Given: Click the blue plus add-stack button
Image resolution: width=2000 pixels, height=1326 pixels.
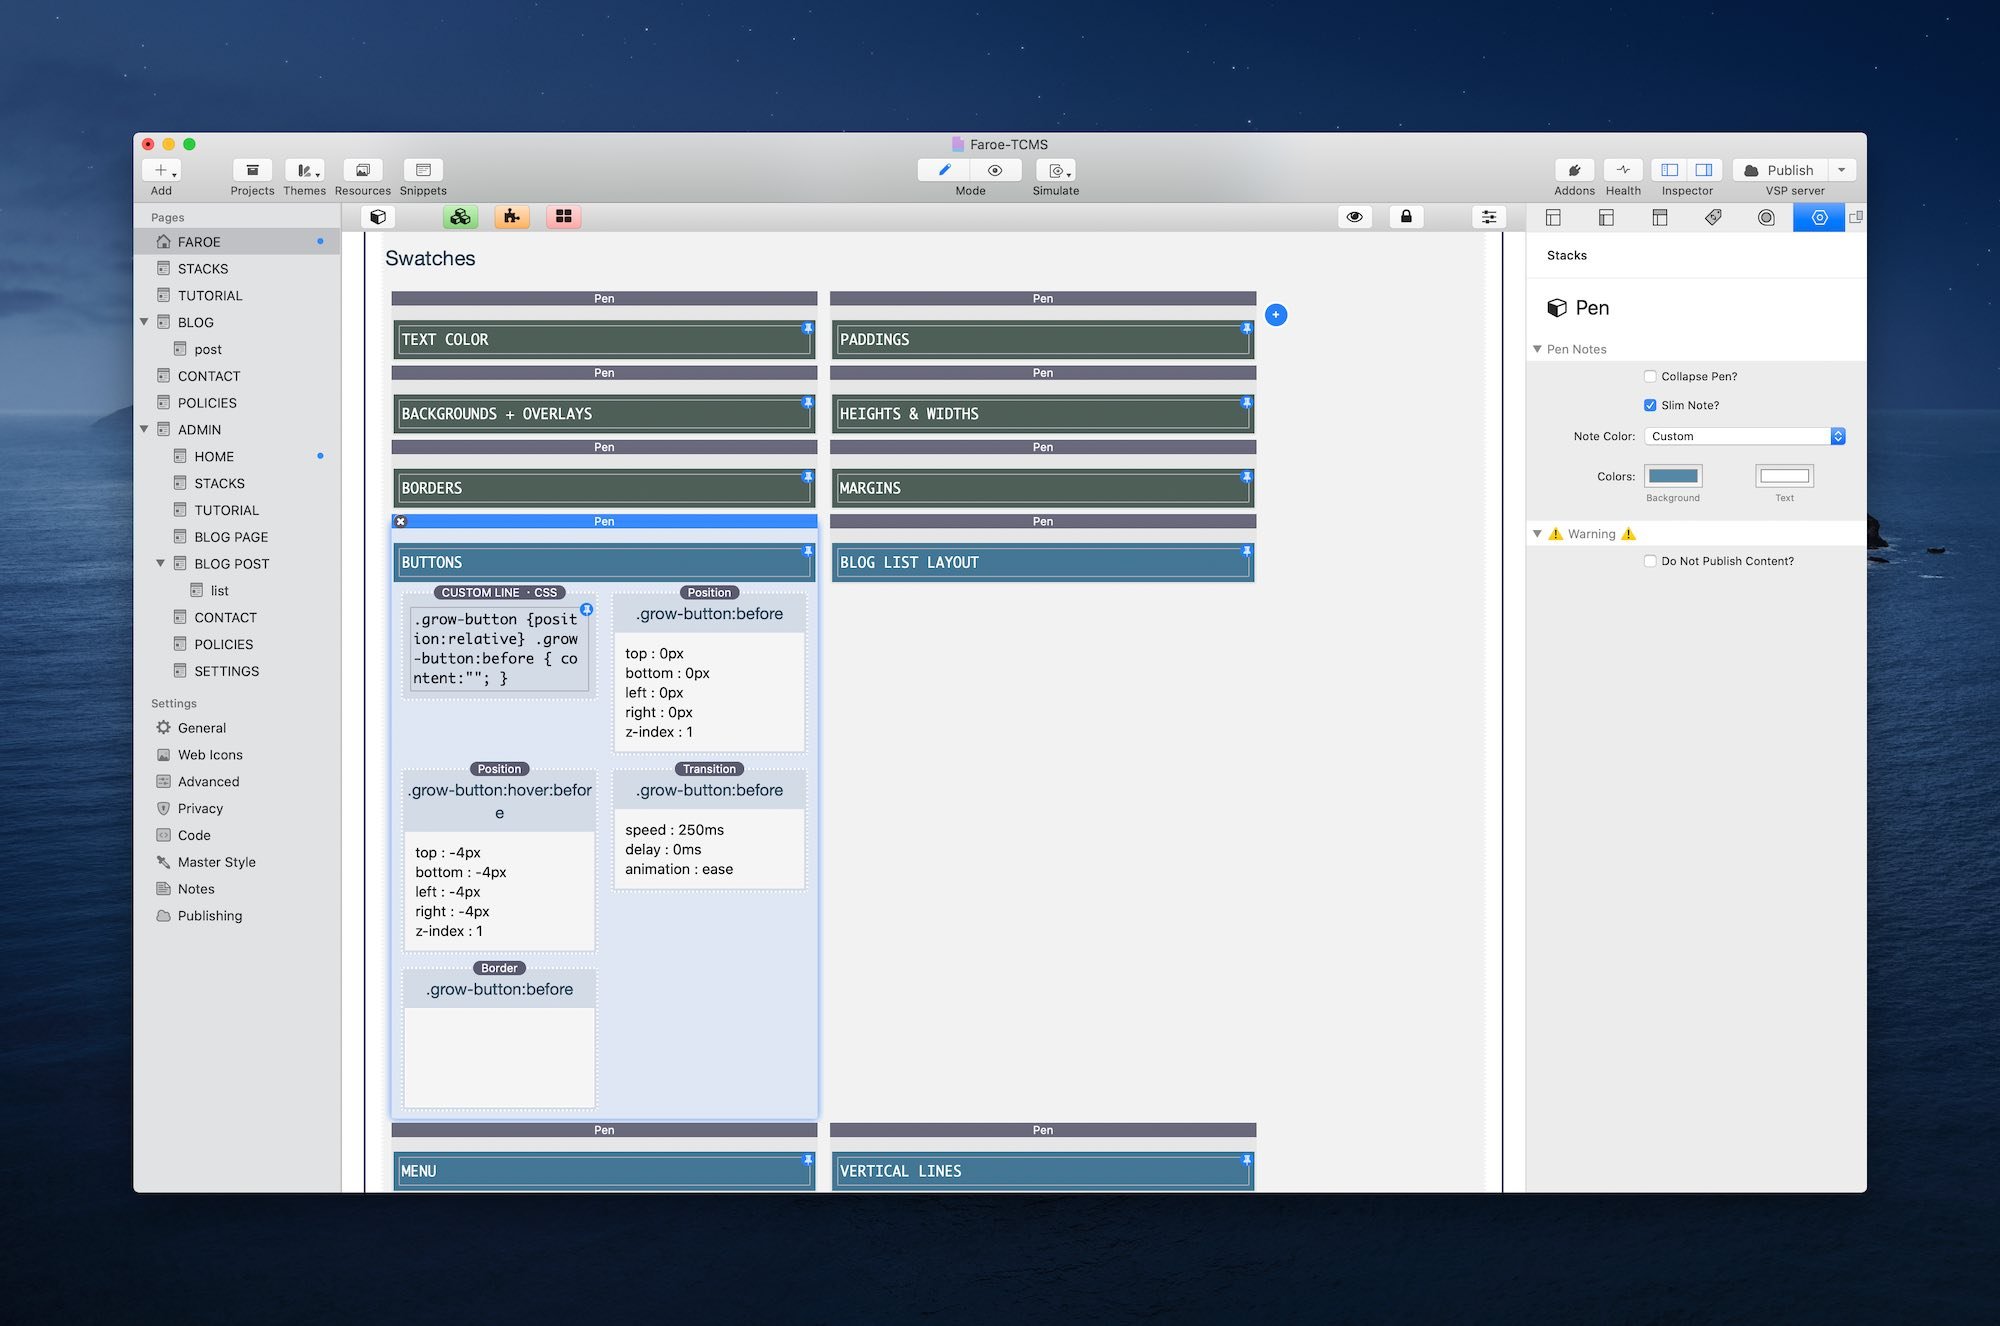Looking at the screenshot, I should tap(1276, 315).
